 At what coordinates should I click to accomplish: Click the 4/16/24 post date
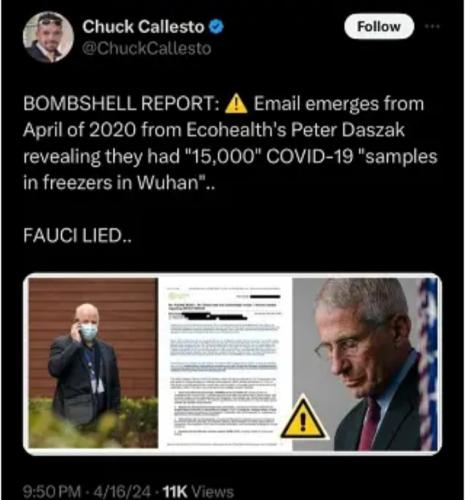(123, 491)
